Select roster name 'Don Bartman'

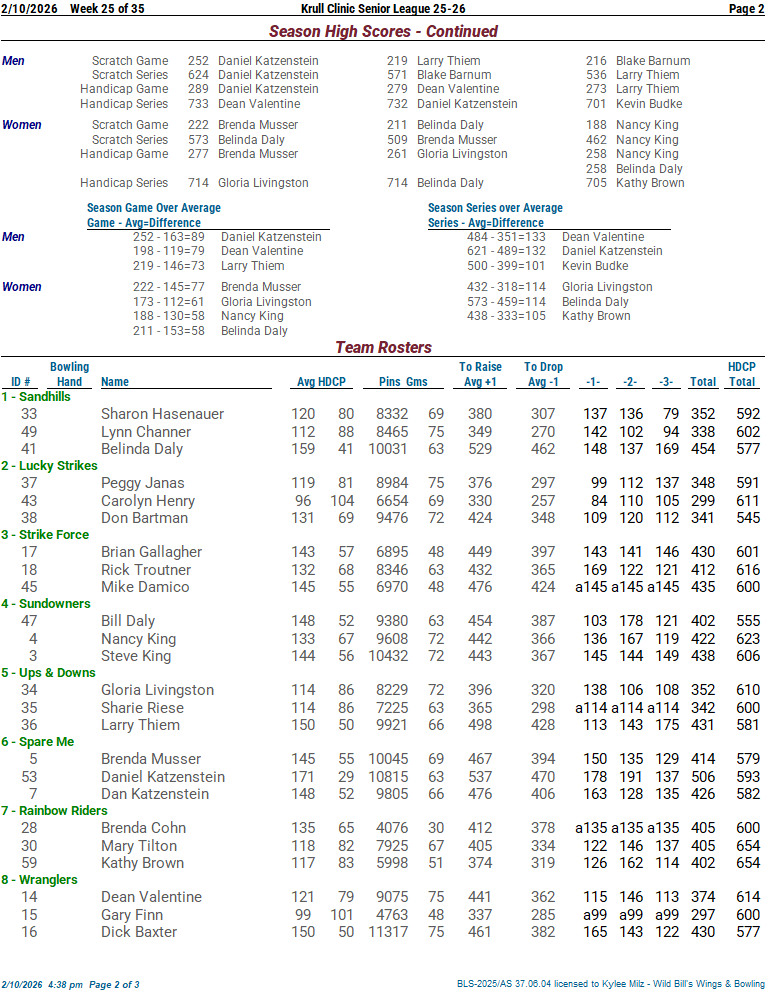click(x=144, y=518)
